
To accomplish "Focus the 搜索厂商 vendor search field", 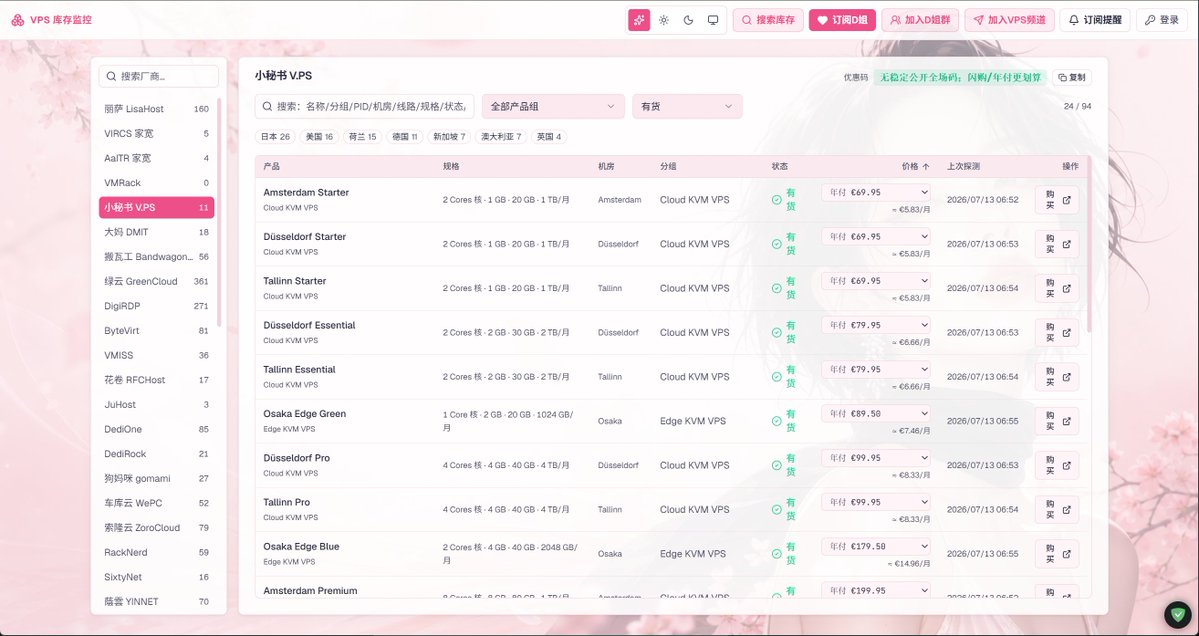I will (158, 76).
